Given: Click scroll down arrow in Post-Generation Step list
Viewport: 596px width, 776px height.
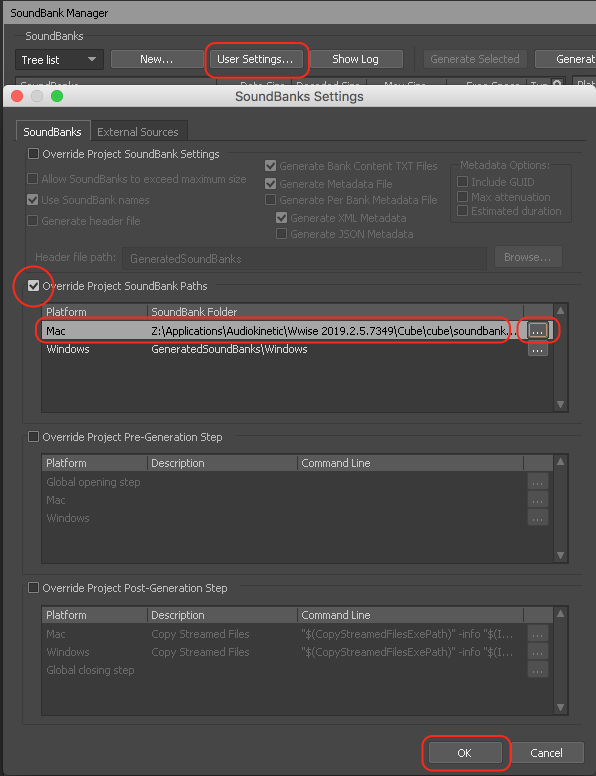Looking at the screenshot, I should pyautogui.click(x=560, y=707).
